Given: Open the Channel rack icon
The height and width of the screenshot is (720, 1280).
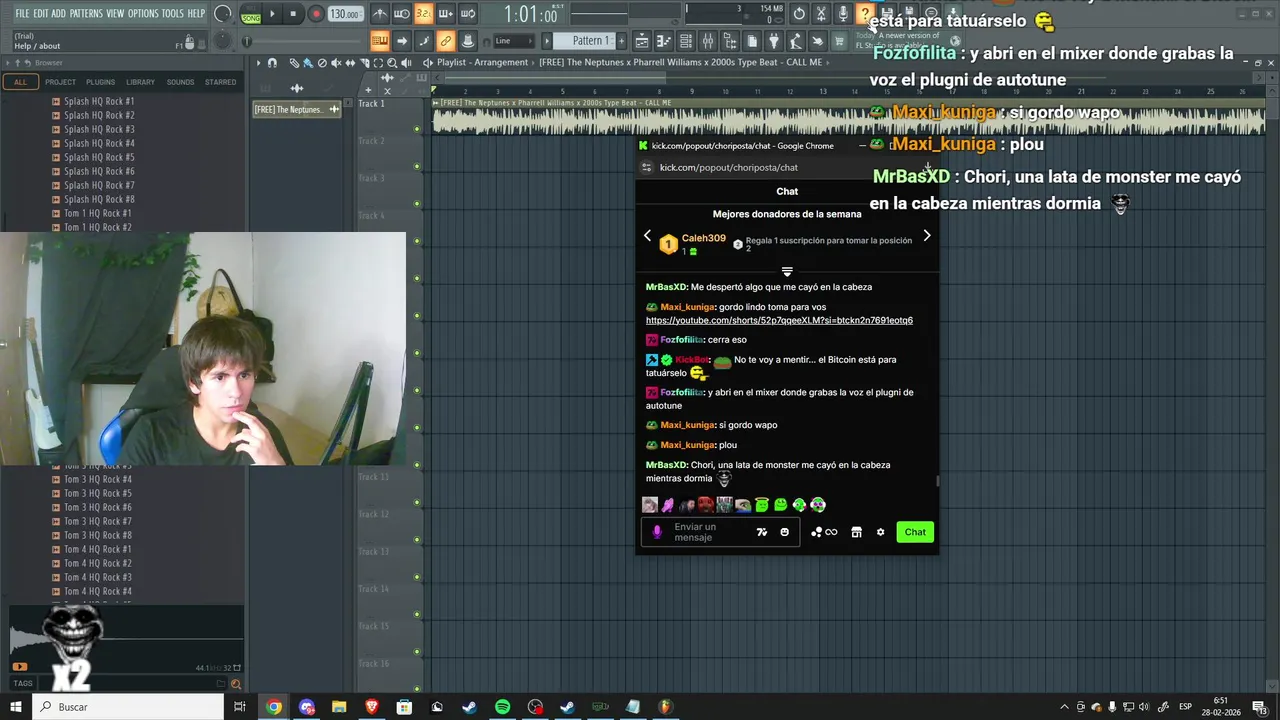Looking at the screenshot, I should point(686,41).
